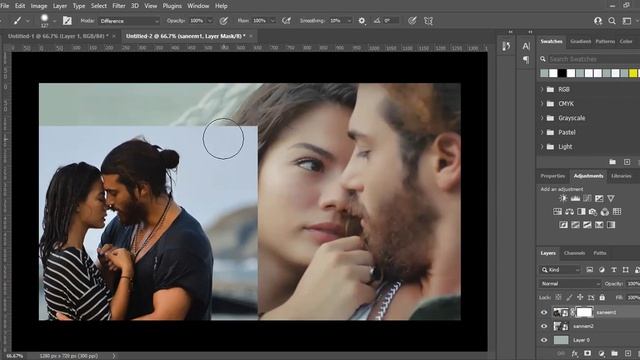Switch to the Channels tab

[574, 253]
